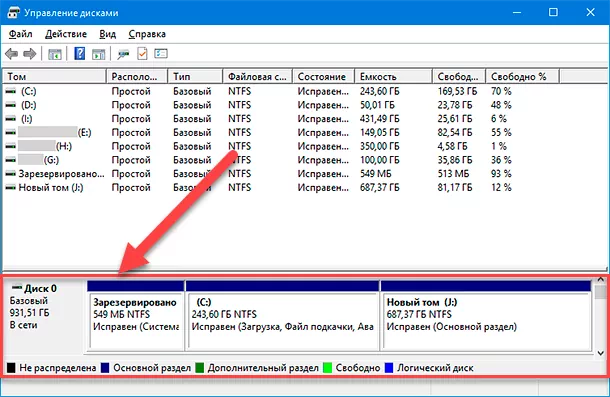Select the (C:) partition block on Диск 0

pyautogui.click(x=282, y=316)
